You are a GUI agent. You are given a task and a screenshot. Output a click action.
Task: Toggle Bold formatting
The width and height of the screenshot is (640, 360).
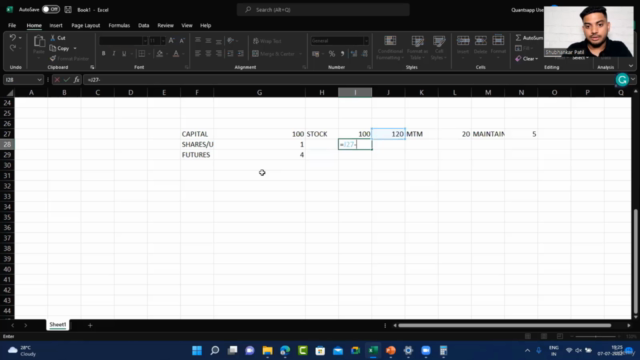(103, 53)
